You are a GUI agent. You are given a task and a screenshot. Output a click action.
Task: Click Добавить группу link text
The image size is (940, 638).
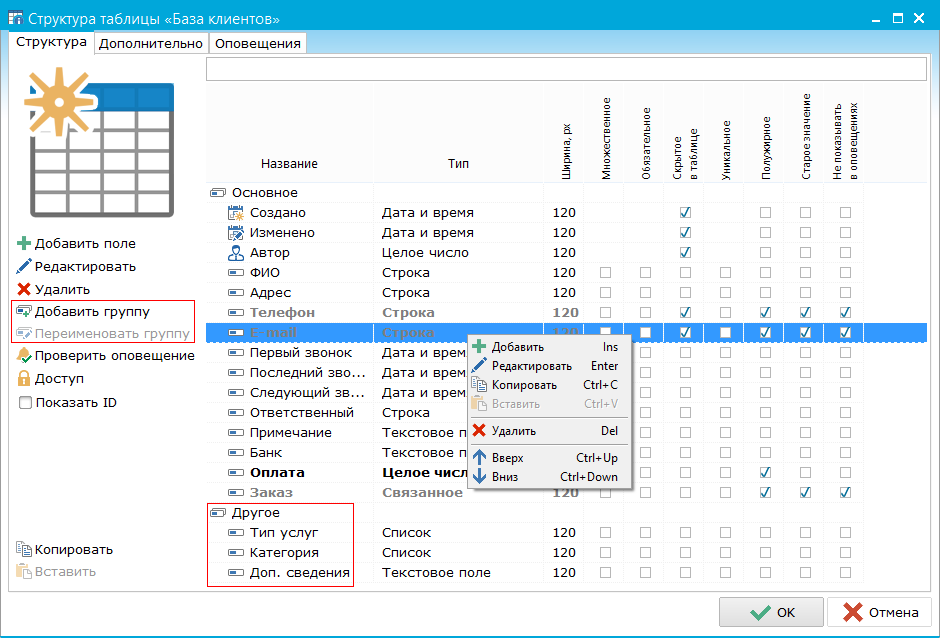click(x=92, y=312)
